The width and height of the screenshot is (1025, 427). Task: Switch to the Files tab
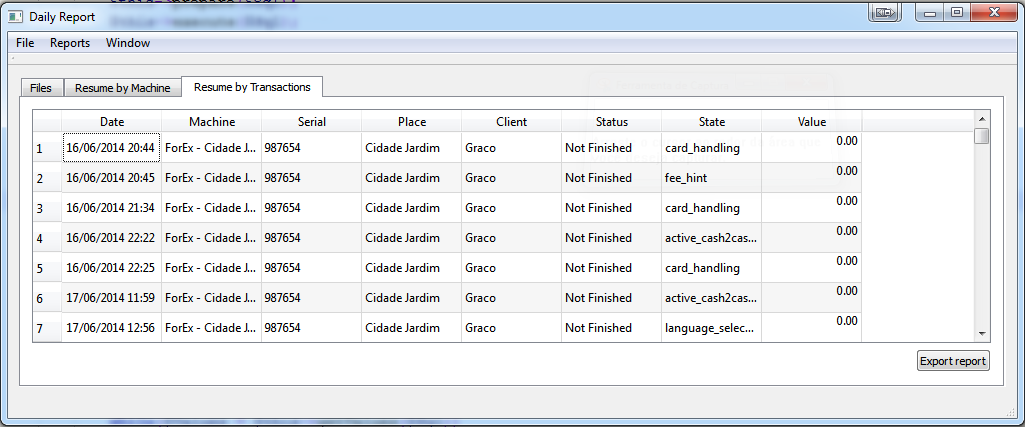pos(41,88)
